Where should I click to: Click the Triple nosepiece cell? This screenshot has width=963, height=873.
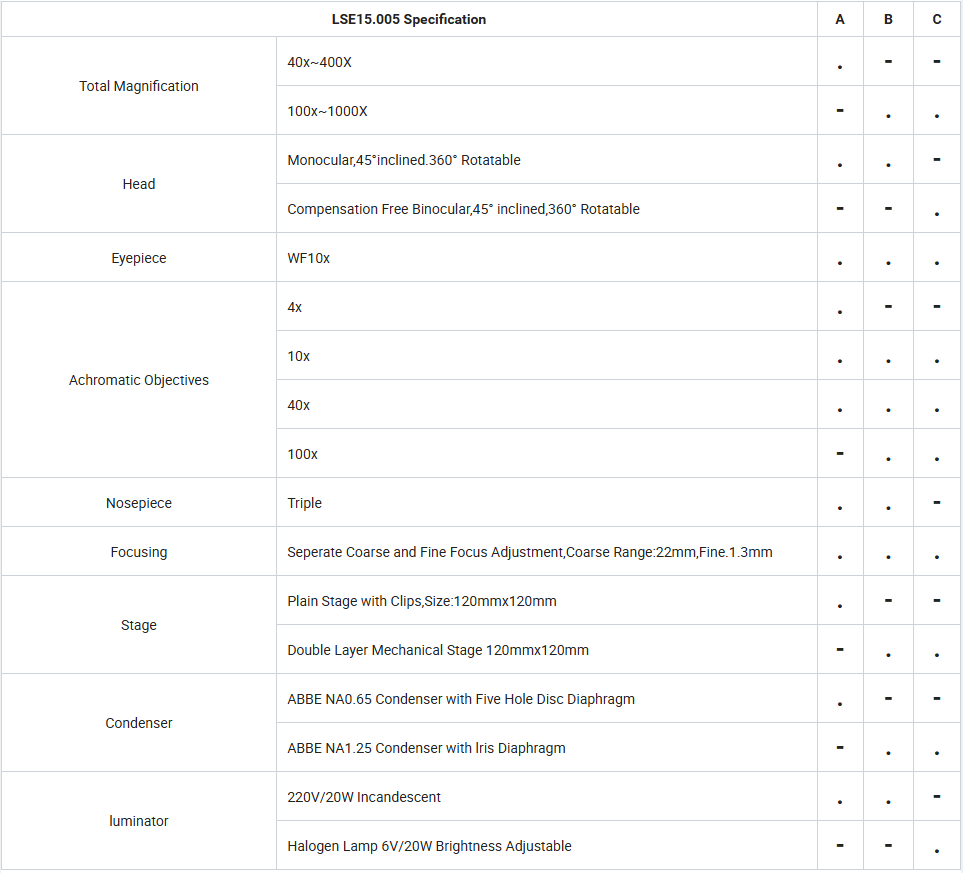(547, 503)
